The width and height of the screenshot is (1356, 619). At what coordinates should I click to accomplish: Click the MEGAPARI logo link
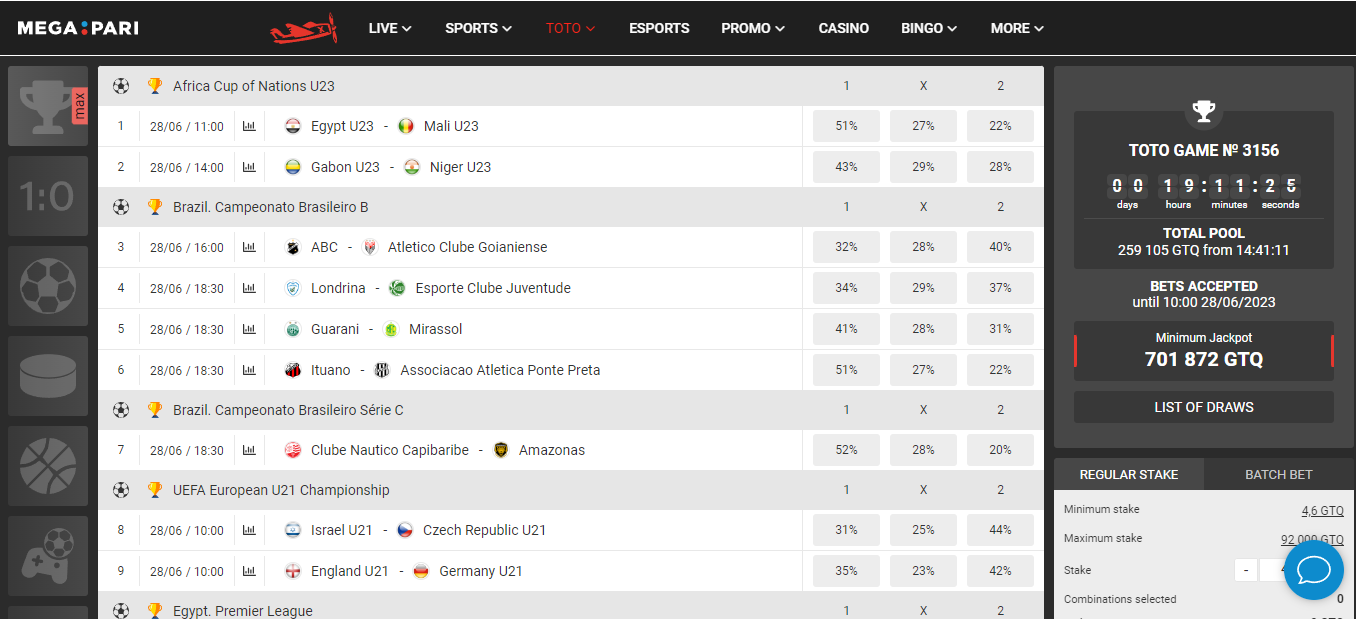tap(78, 28)
